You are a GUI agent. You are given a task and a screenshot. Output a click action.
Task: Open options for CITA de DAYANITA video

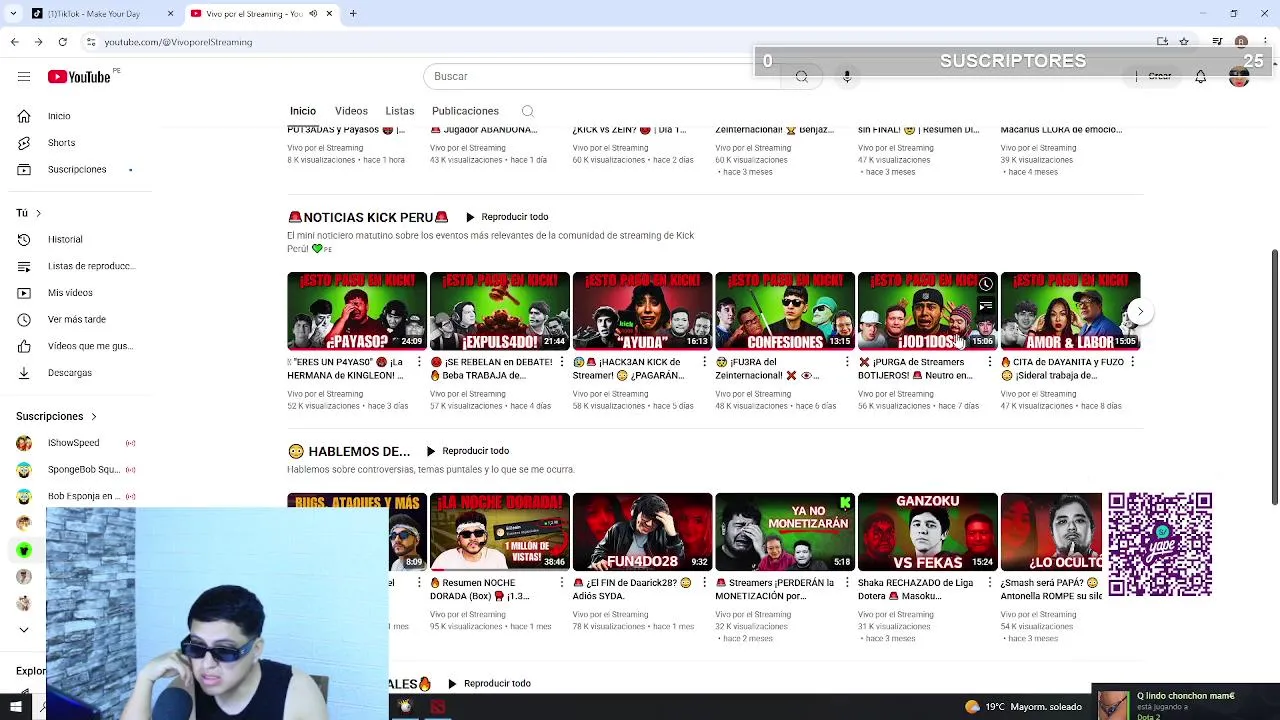click(x=1132, y=362)
